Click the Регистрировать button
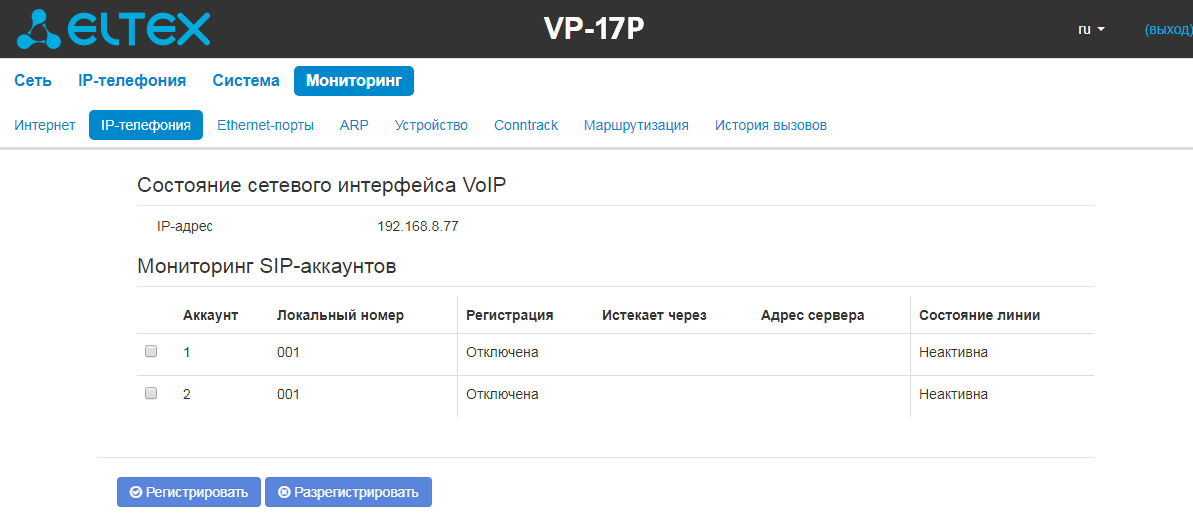The height and width of the screenshot is (521, 1193). click(189, 492)
